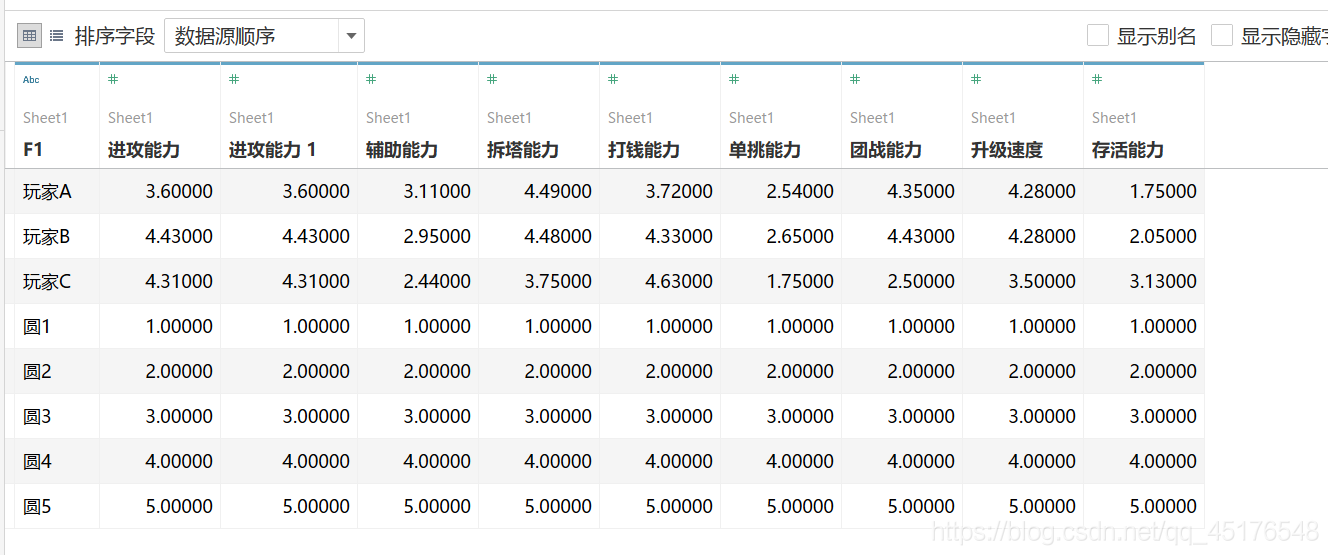The width and height of the screenshot is (1328, 555).
Task: Click Sheet1 label above F1 column
Action: [46, 118]
